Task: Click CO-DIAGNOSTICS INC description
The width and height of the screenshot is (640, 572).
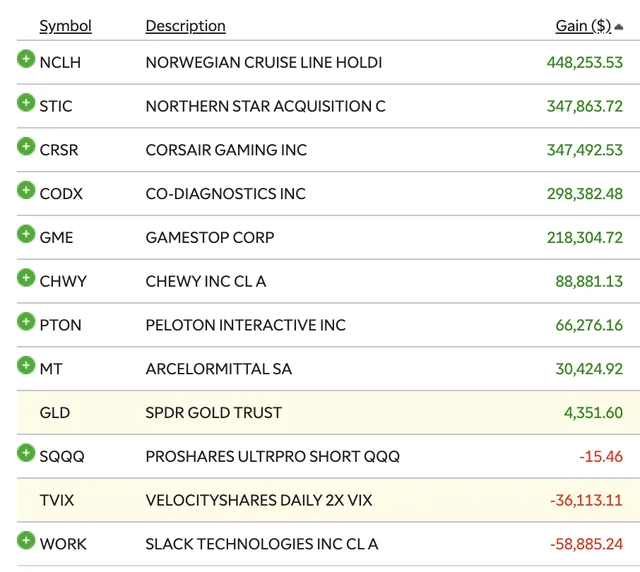Action: [225, 194]
